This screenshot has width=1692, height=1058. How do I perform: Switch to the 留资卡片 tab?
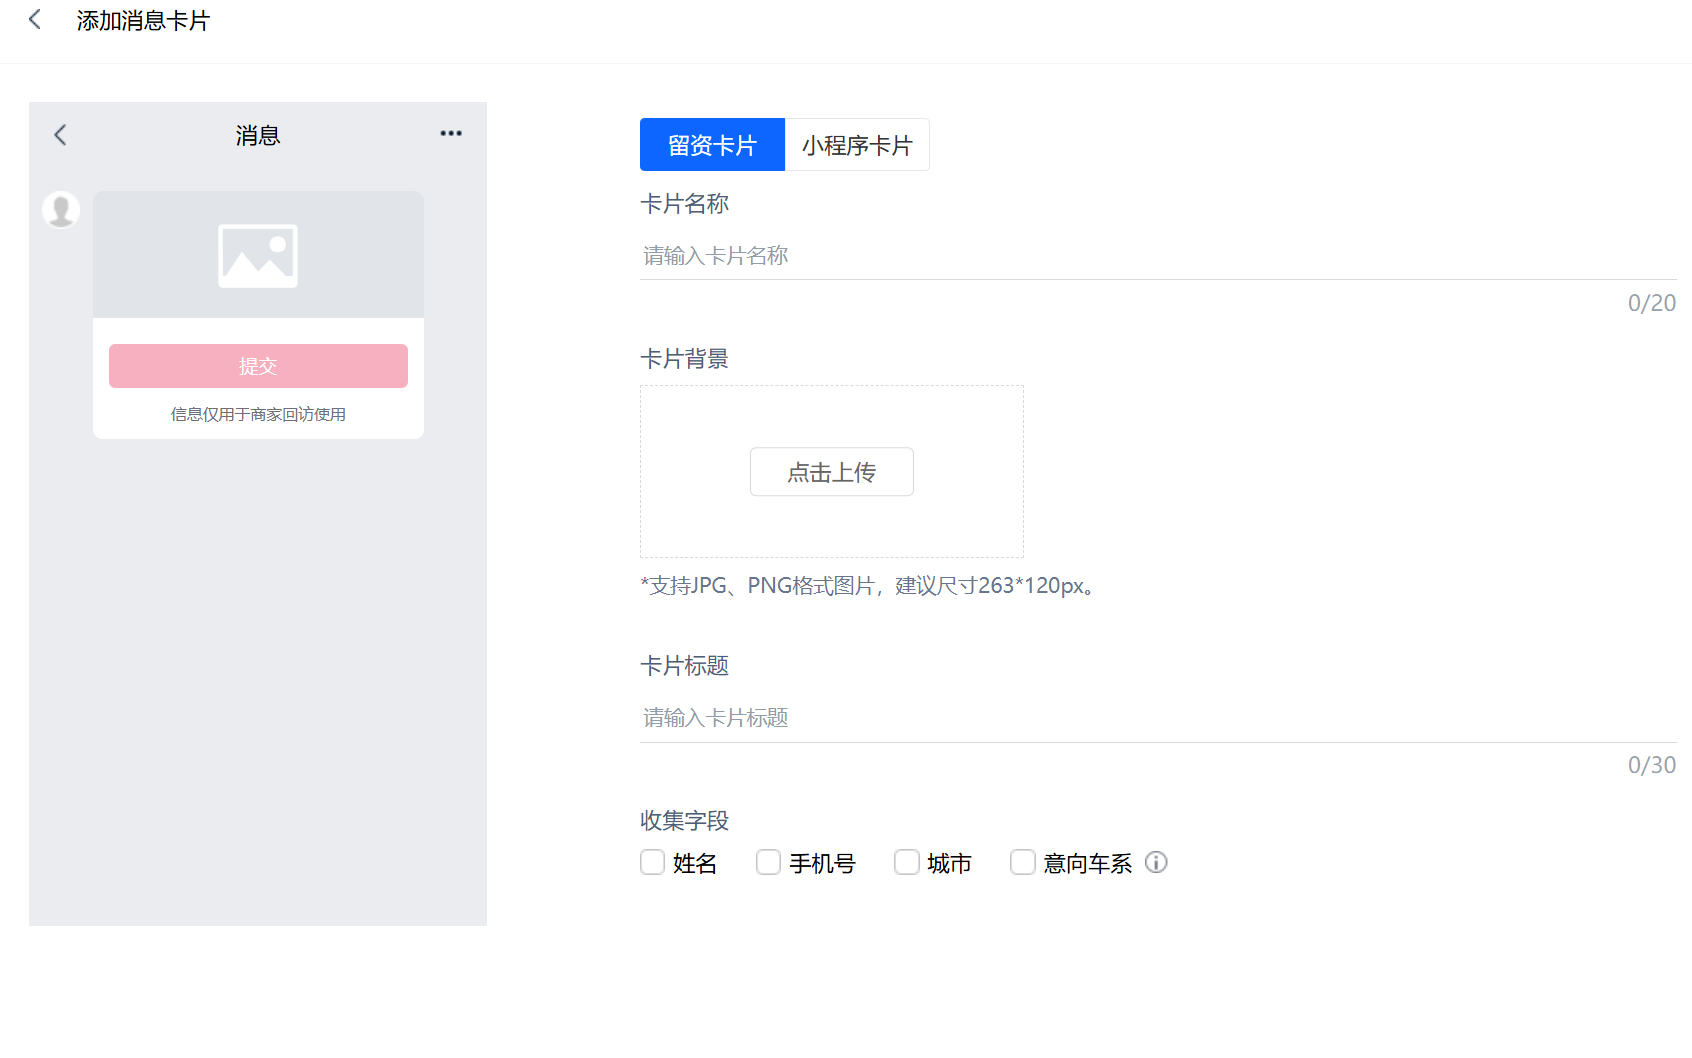[x=712, y=145]
